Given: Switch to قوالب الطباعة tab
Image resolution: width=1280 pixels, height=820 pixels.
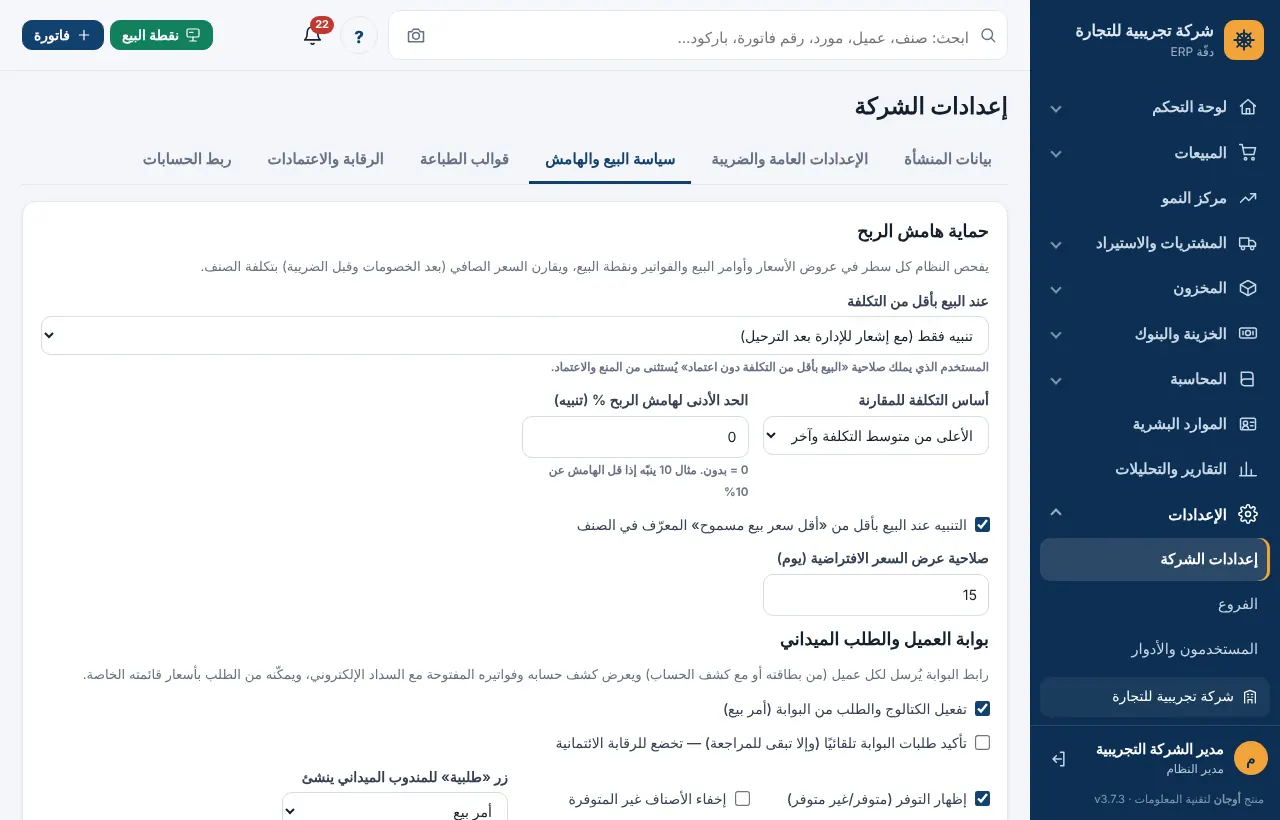Looking at the screenshot, I should coord(464,159).
